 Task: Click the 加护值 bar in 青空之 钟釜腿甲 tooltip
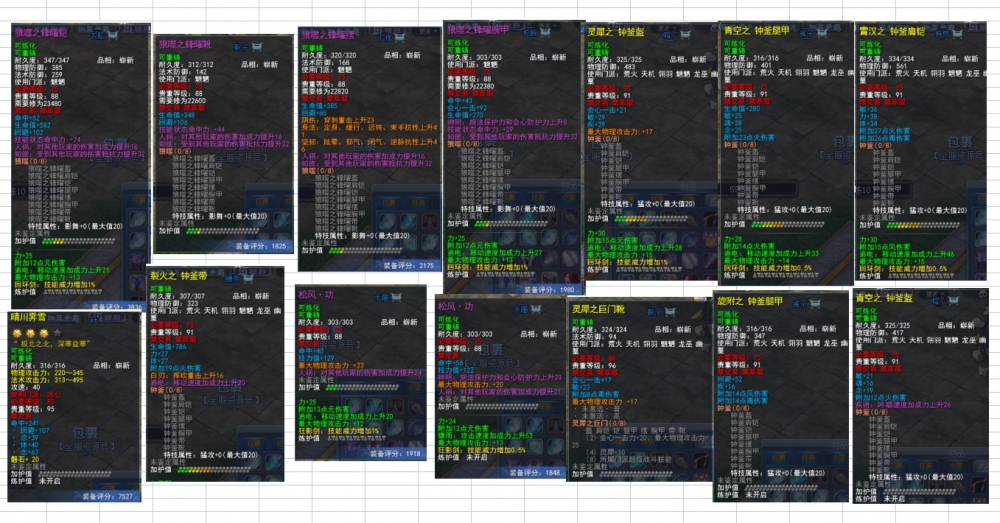786,225
